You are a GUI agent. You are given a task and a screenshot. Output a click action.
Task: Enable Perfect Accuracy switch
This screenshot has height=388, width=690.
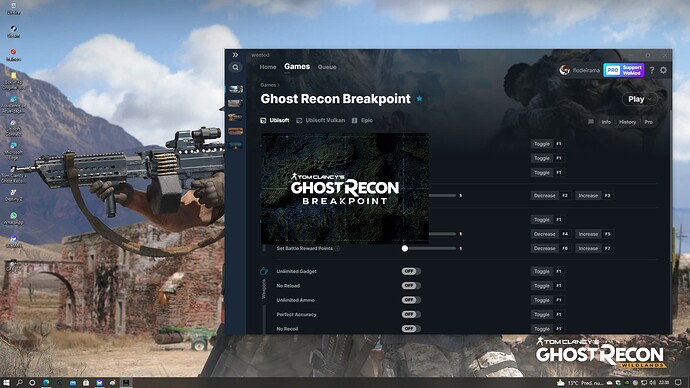(411, 314)
